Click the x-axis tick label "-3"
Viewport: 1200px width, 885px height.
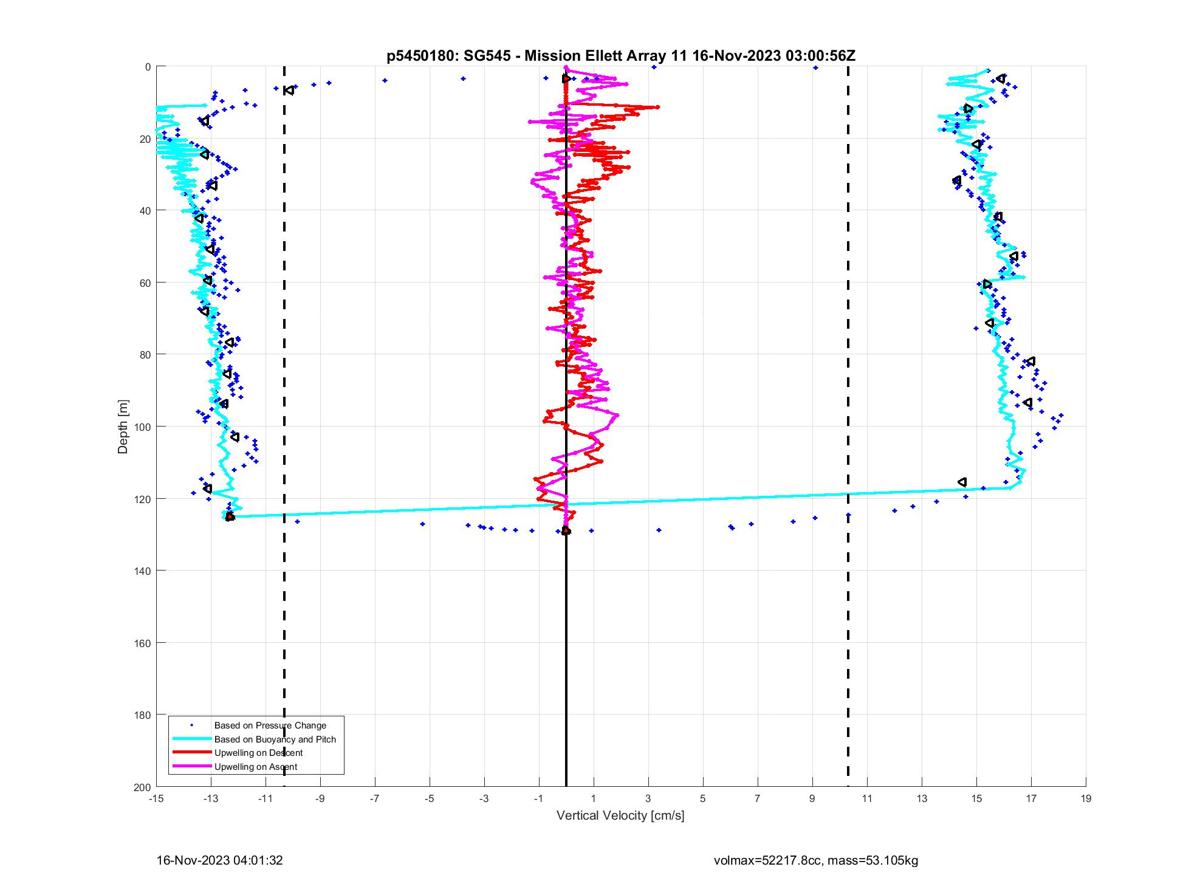click(484, 799)
